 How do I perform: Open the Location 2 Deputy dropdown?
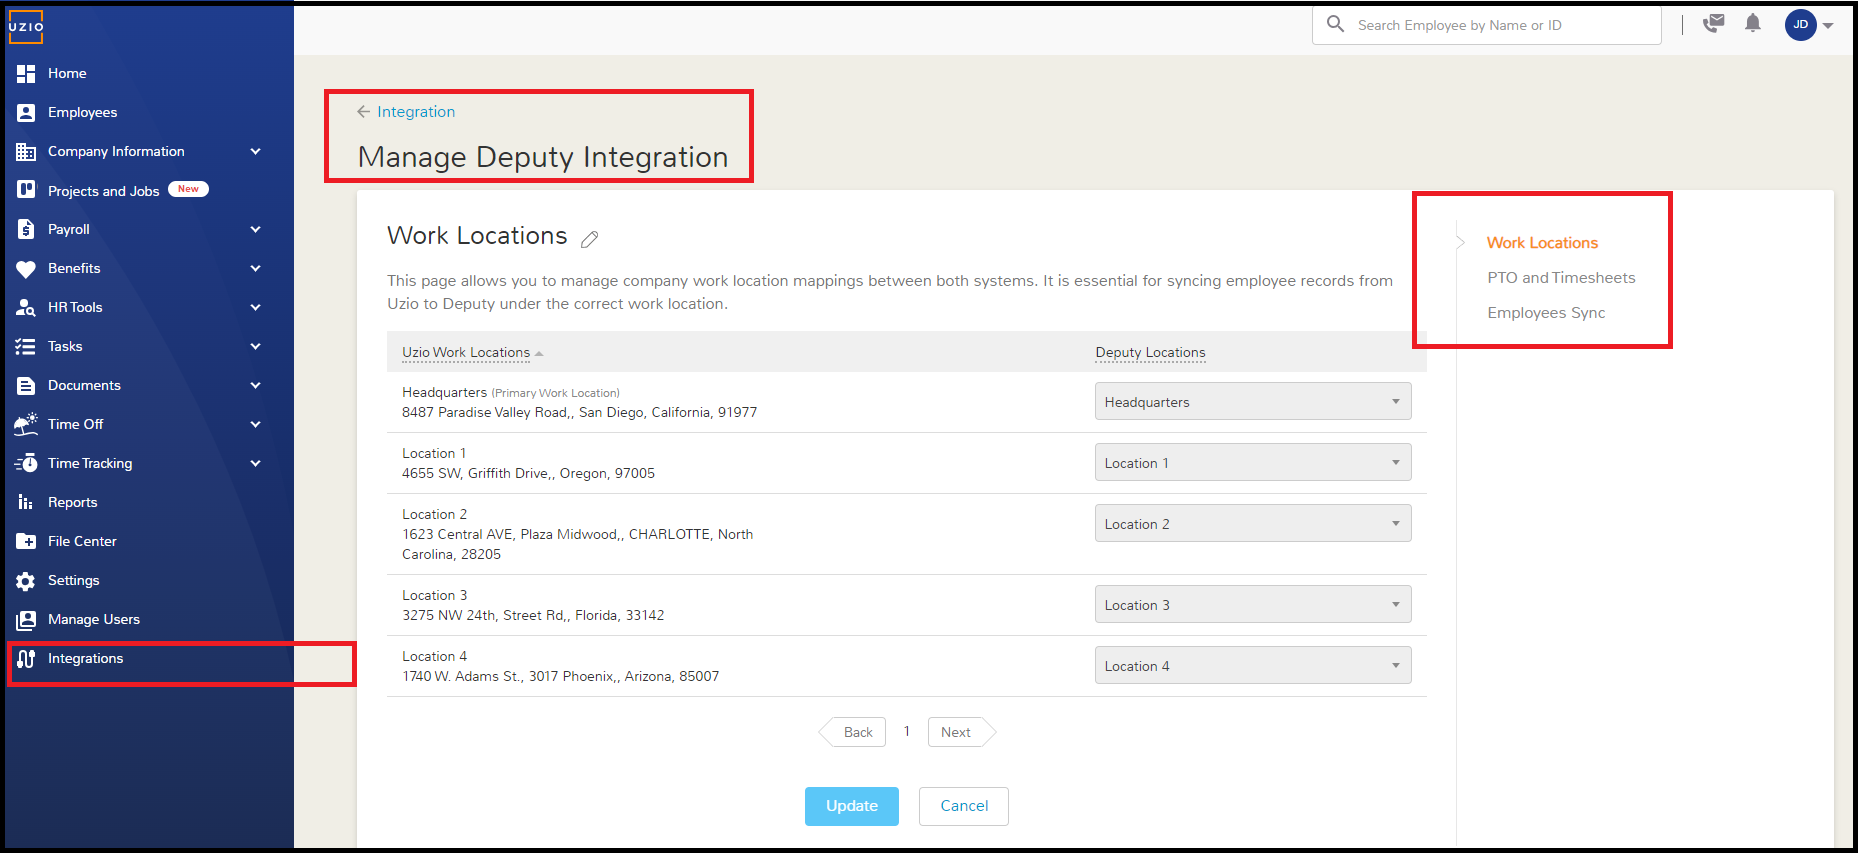pyautogui.click(x=1253, y=524)
